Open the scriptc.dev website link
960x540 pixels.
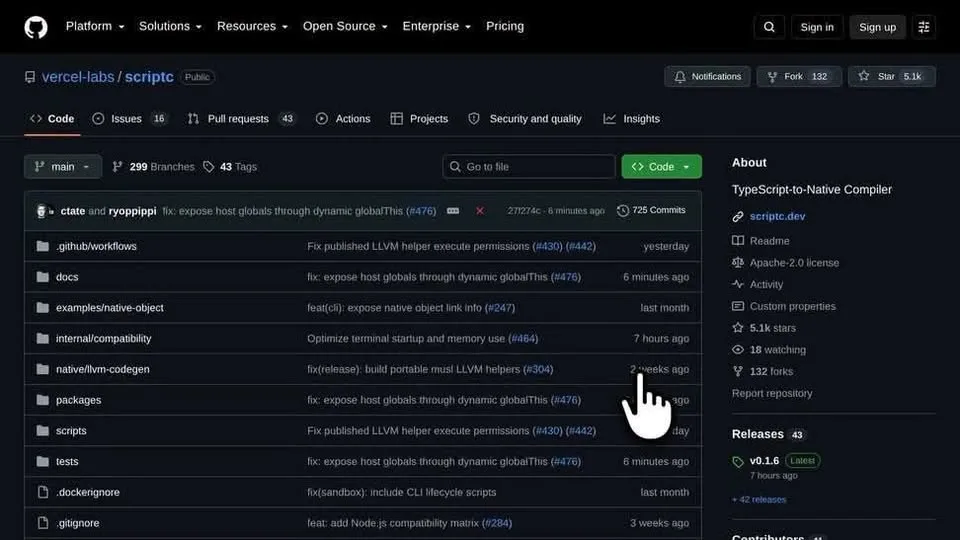tap(777, 216)
